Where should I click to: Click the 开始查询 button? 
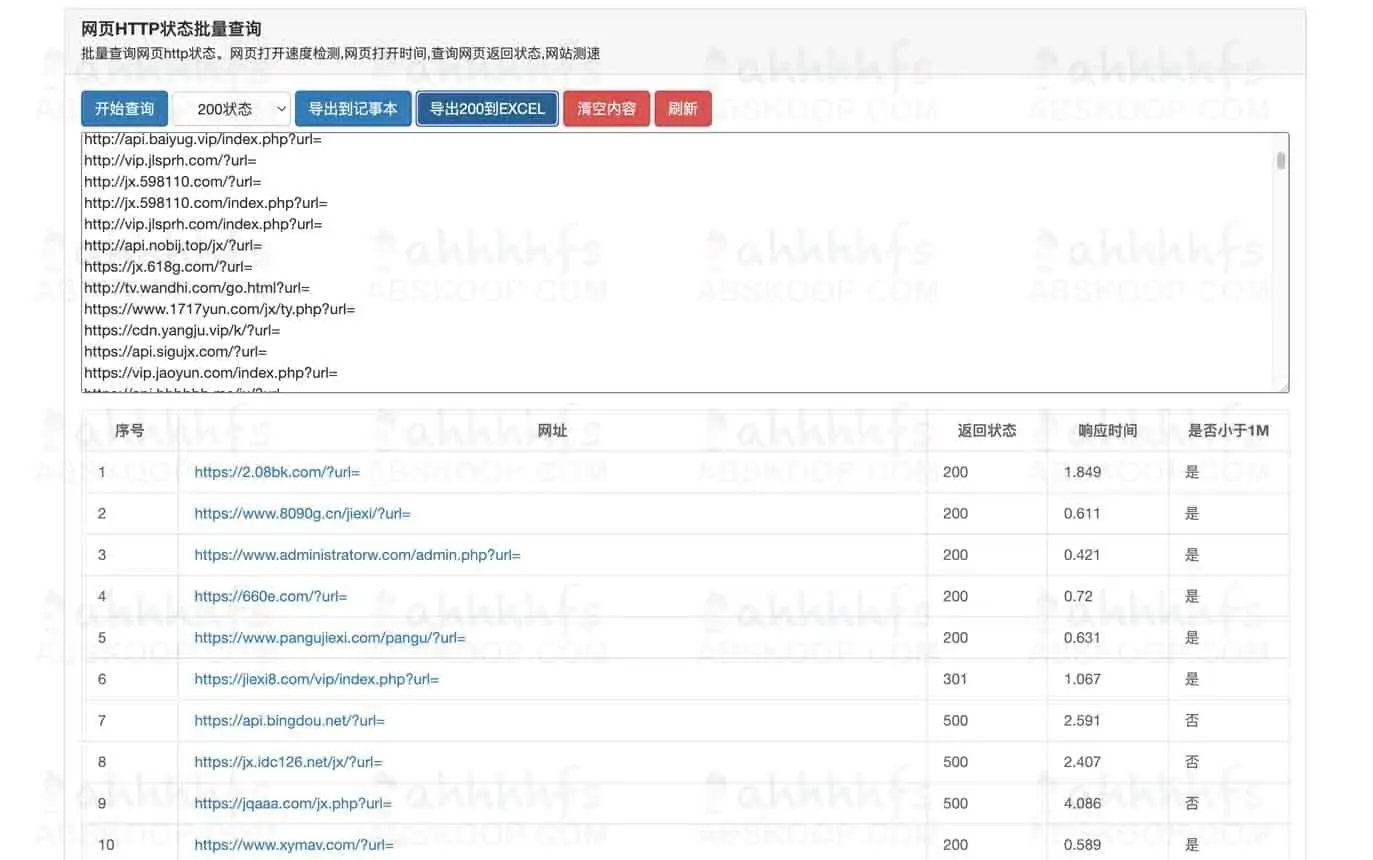124,109
